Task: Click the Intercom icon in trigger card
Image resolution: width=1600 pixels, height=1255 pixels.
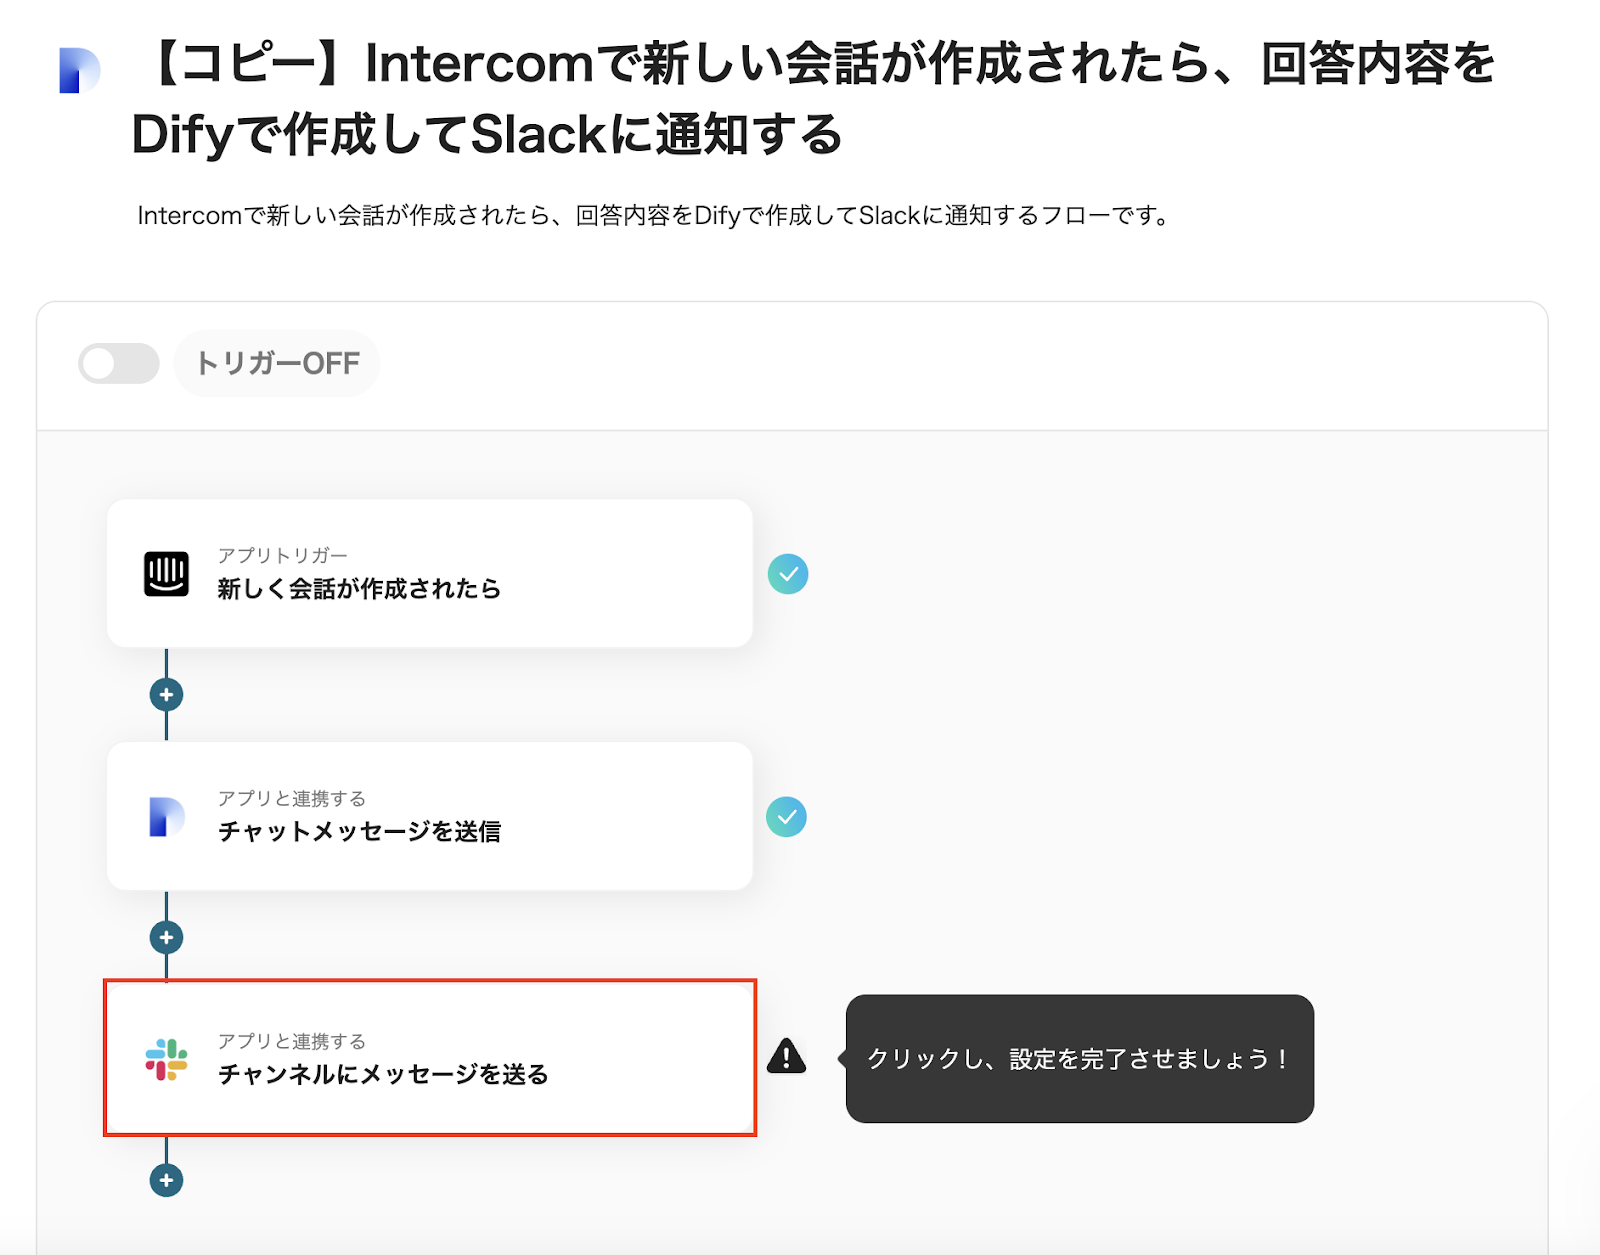Action: click(166, 574)
